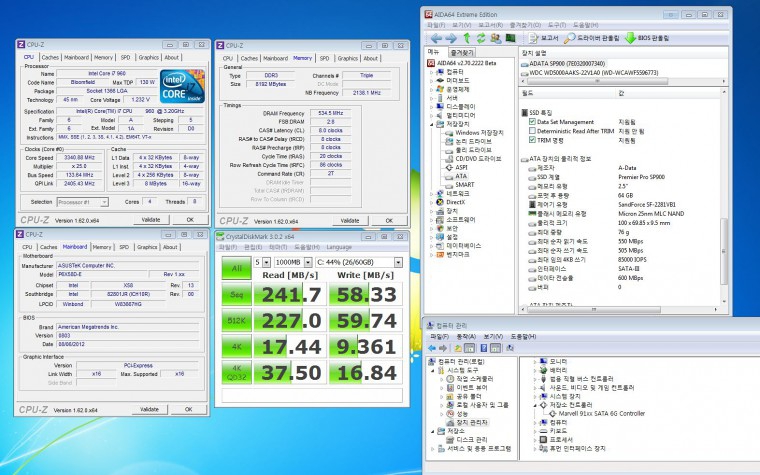Screen dimensions: 760x475
Task: Click back arrow in Computer Management toolbar
Action: click(432, 348)
